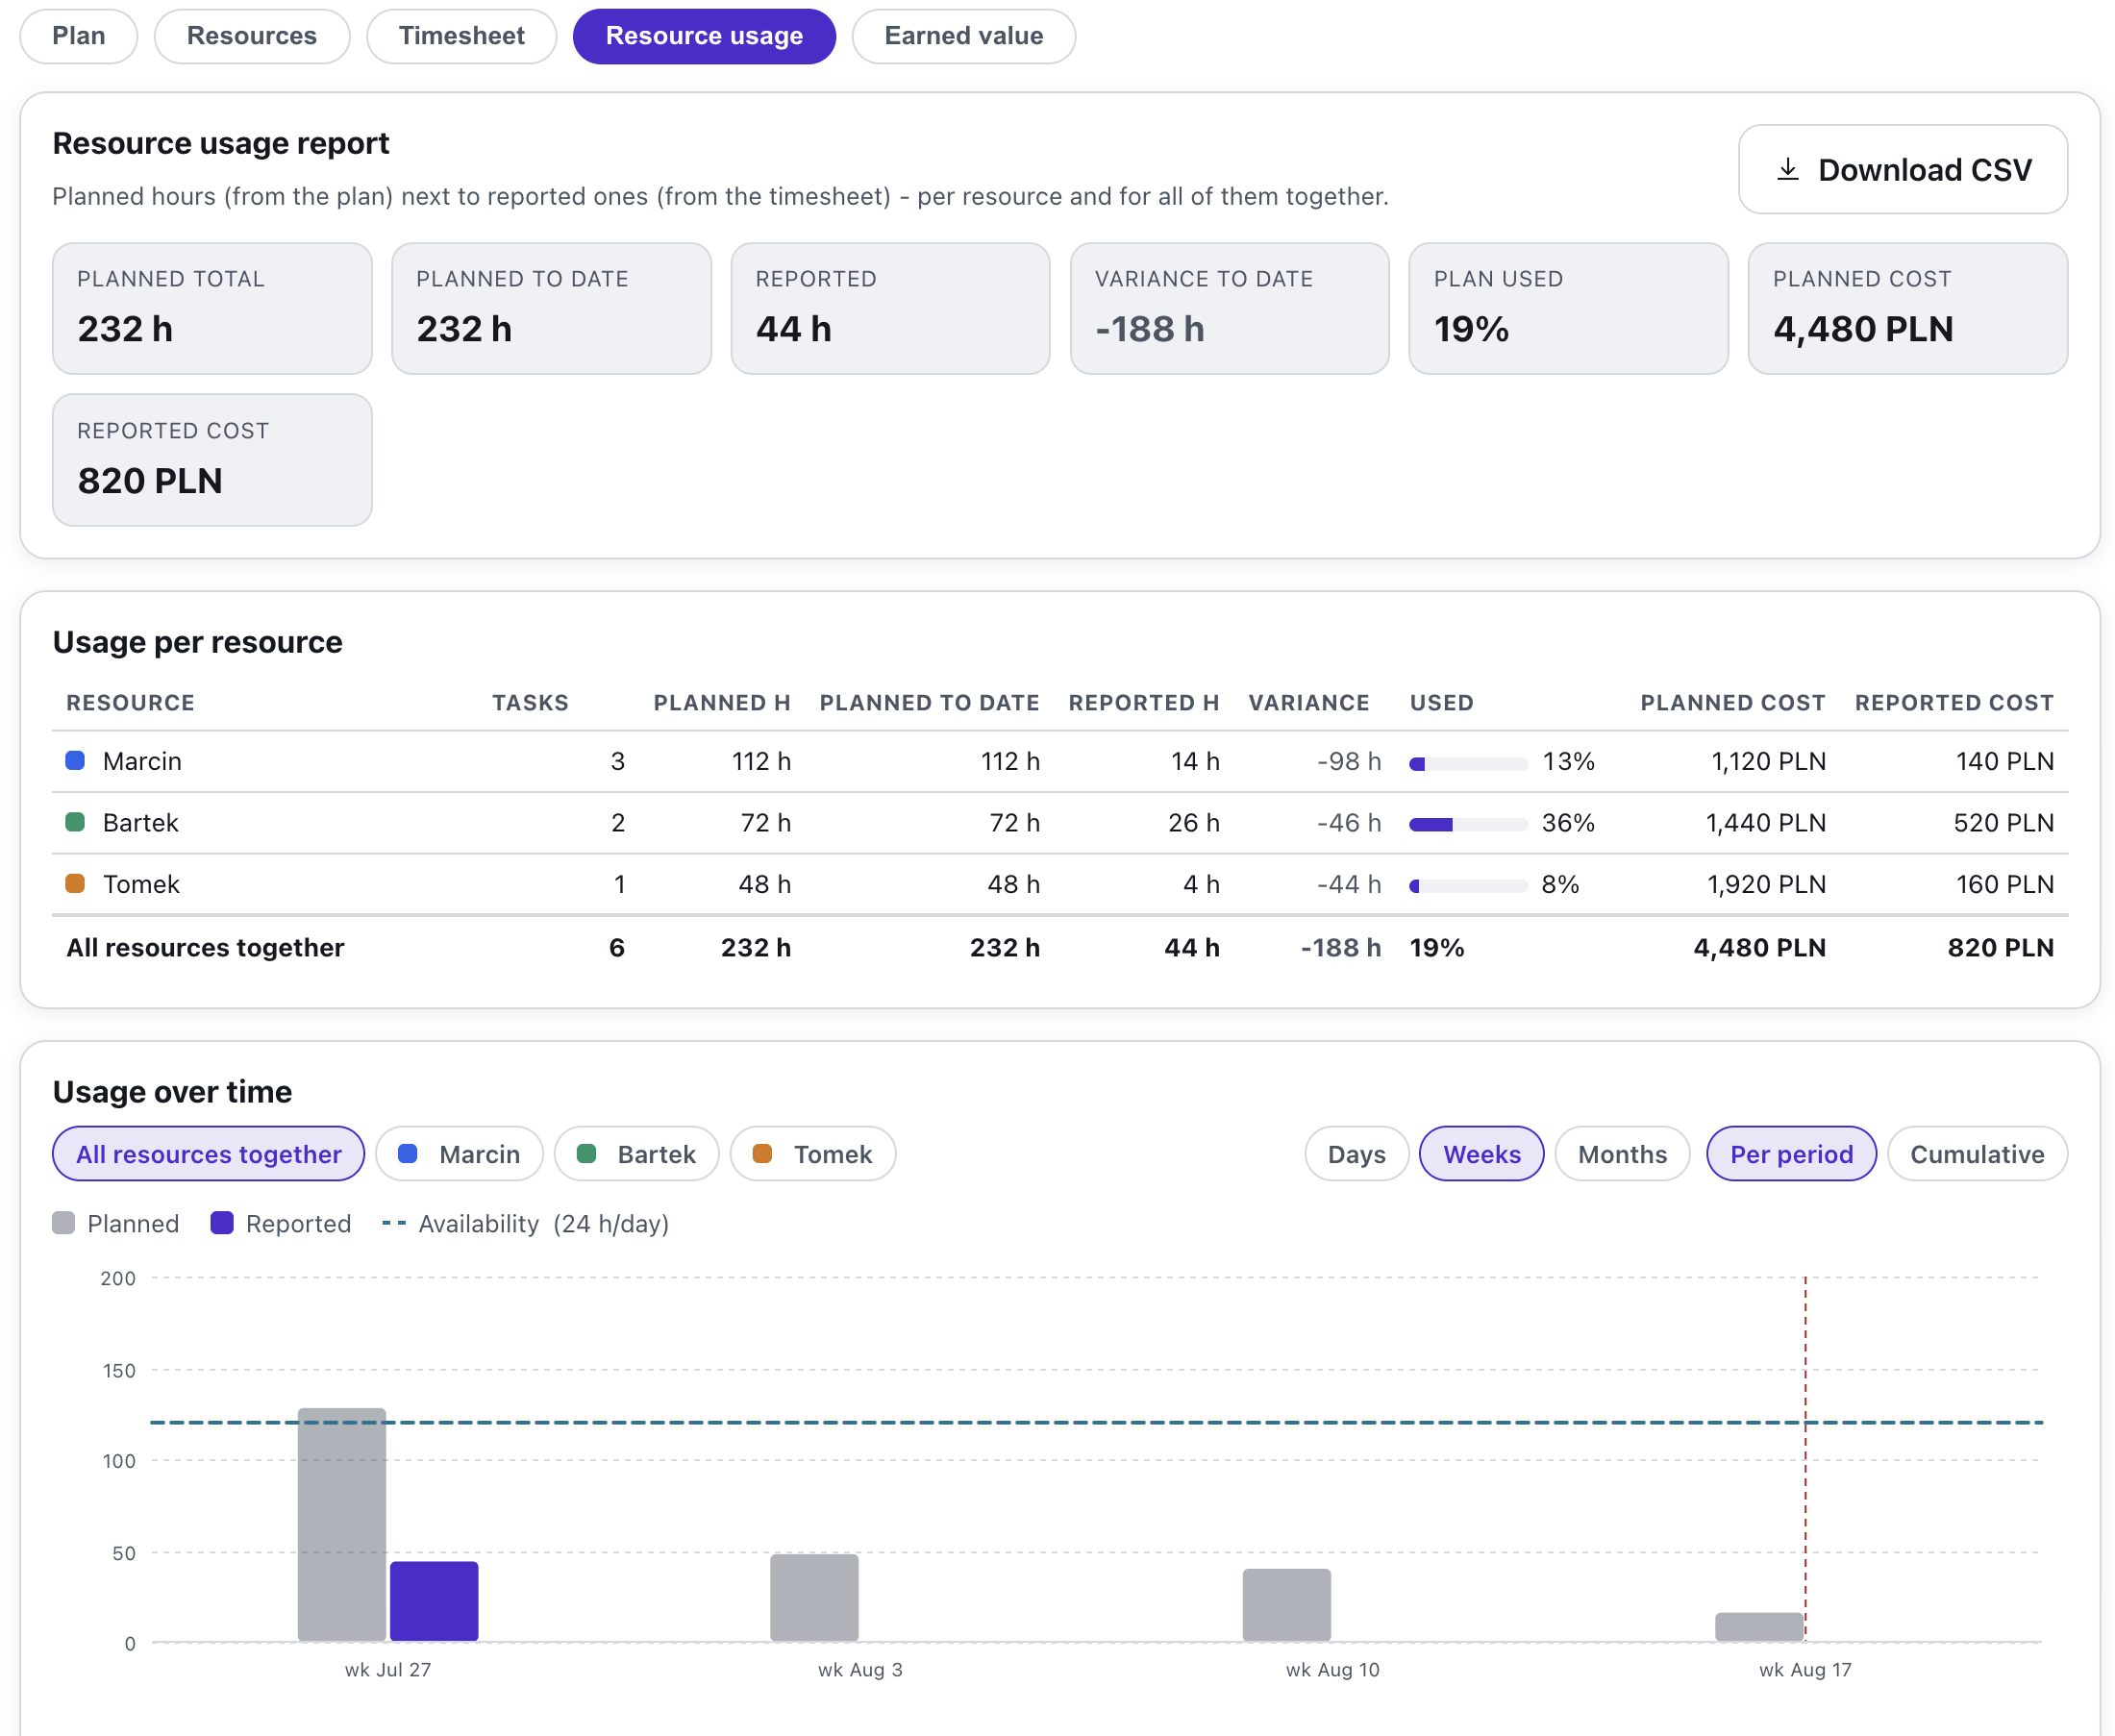Click the purple reported bar for wk Jul 27

(x=434, y=1600)
